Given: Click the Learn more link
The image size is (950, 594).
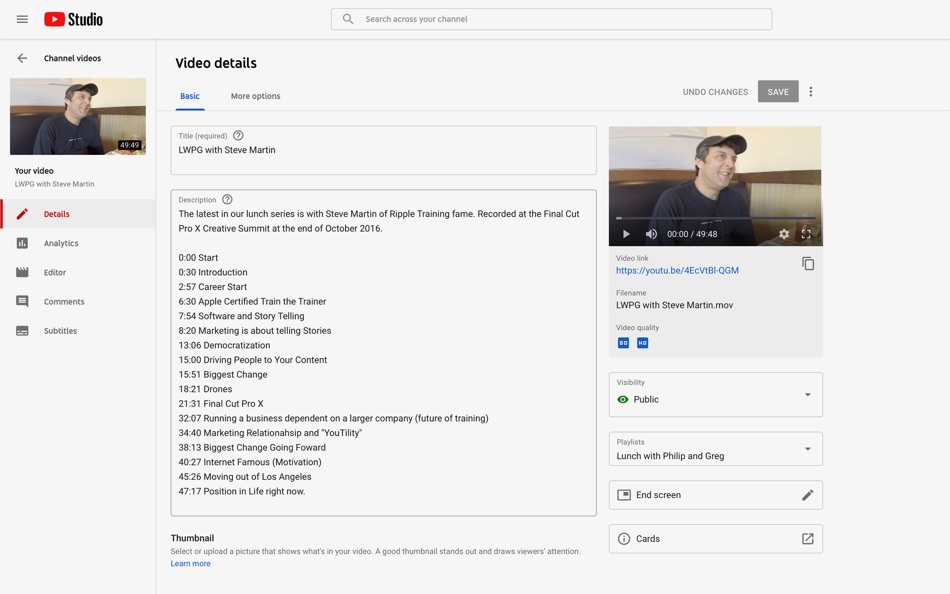Looking at the screenshot, I should click(x=190, y=564).
